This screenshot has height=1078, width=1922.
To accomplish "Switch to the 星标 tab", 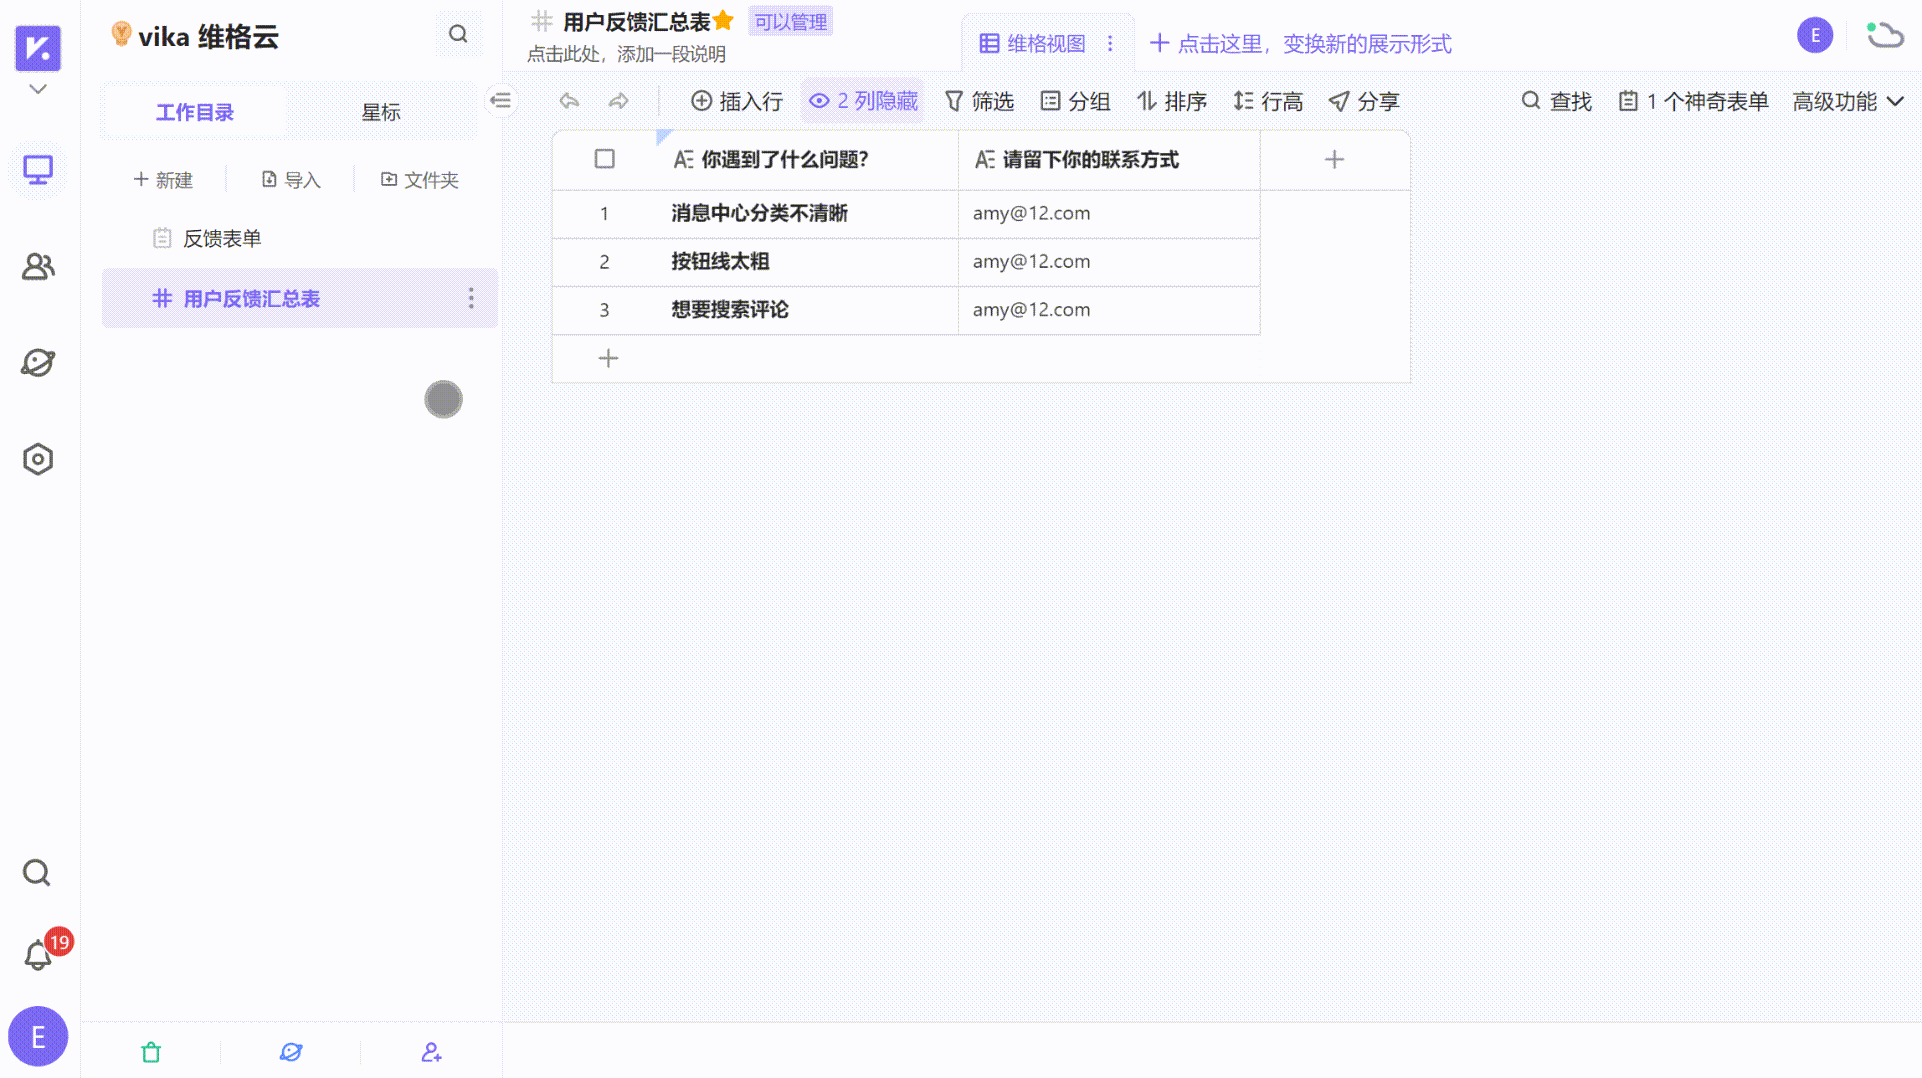I will point(381,112).
